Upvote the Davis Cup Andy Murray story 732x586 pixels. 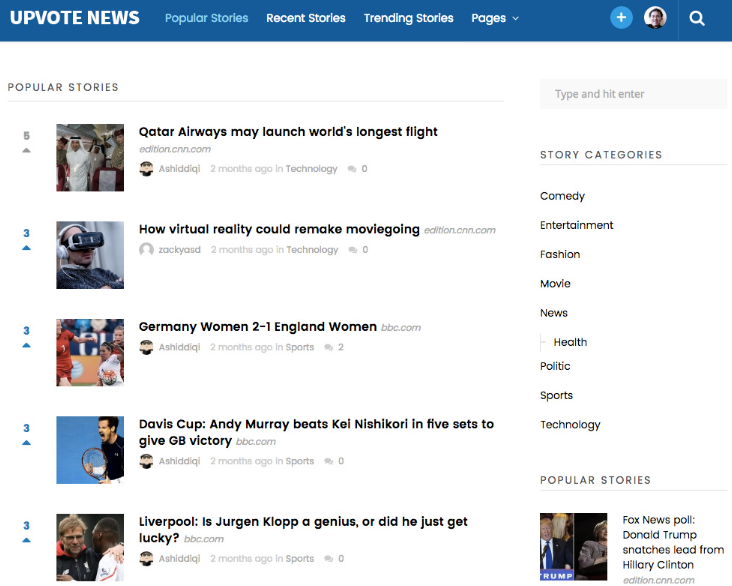pos(27,443)
